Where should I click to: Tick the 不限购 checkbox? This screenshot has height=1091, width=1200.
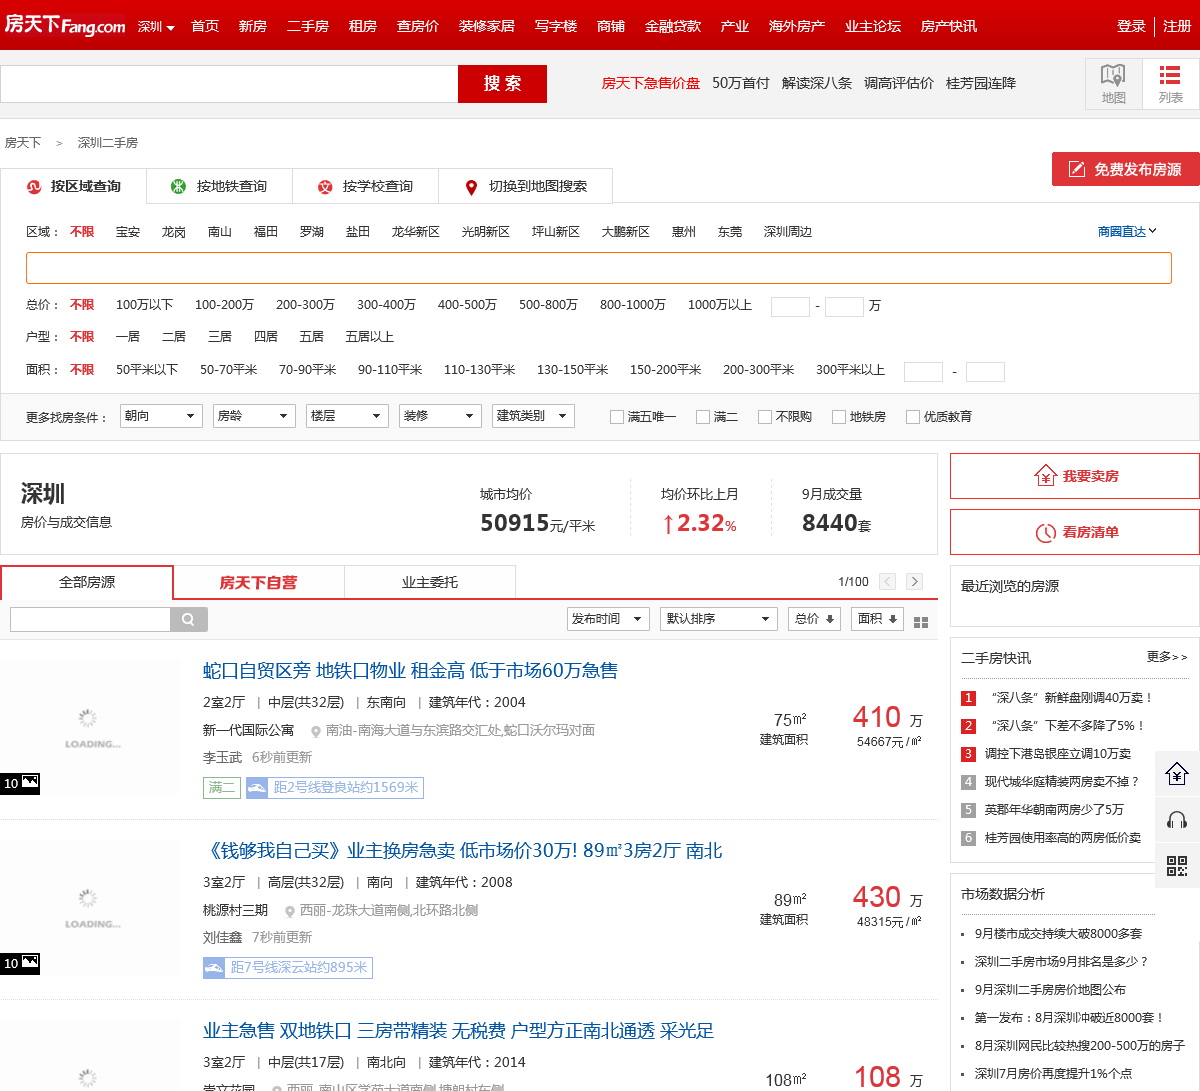(x=765, y=417)
